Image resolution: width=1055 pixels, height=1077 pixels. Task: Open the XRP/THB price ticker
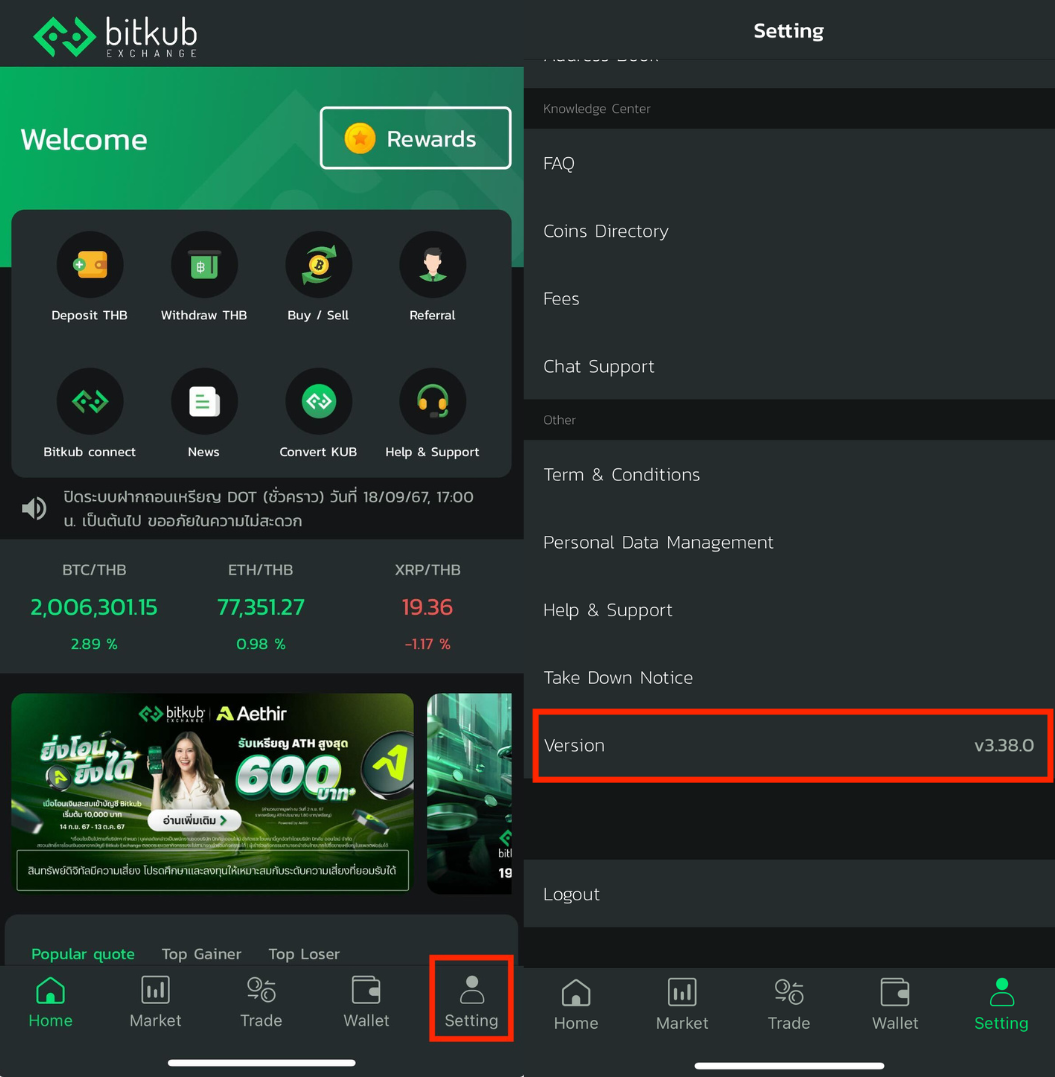click(427, 606)
